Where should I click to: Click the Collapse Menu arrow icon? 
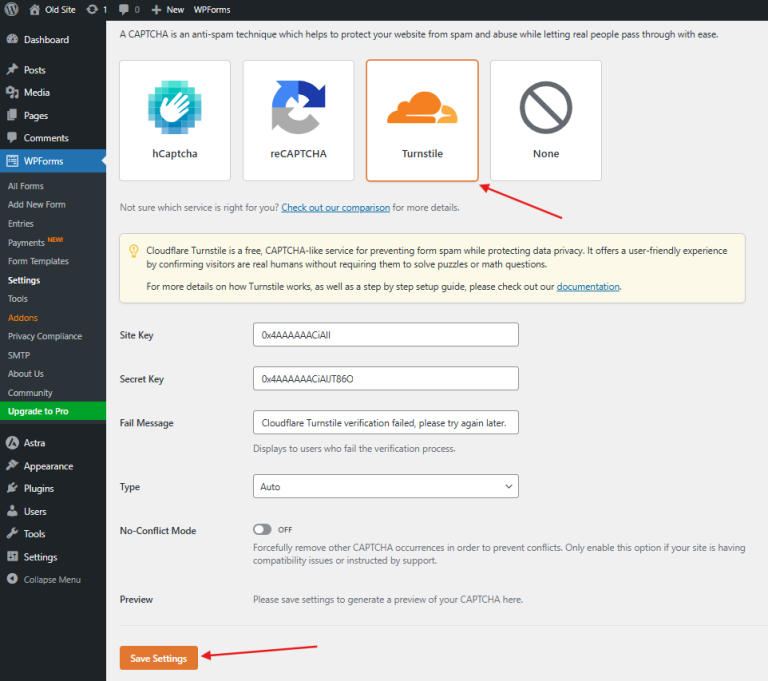coord(12,579)
